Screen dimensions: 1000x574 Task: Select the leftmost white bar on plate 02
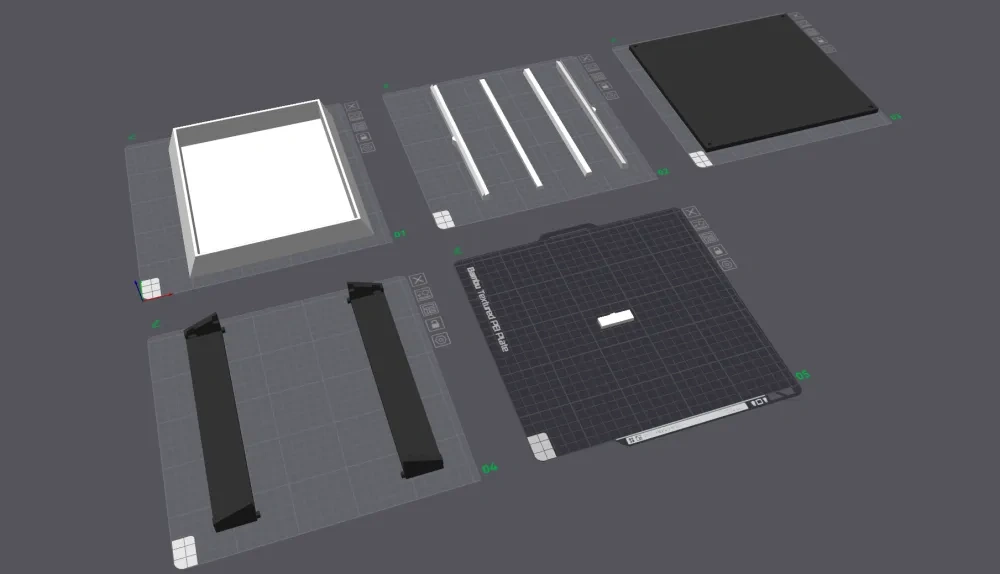pos(458,140)
